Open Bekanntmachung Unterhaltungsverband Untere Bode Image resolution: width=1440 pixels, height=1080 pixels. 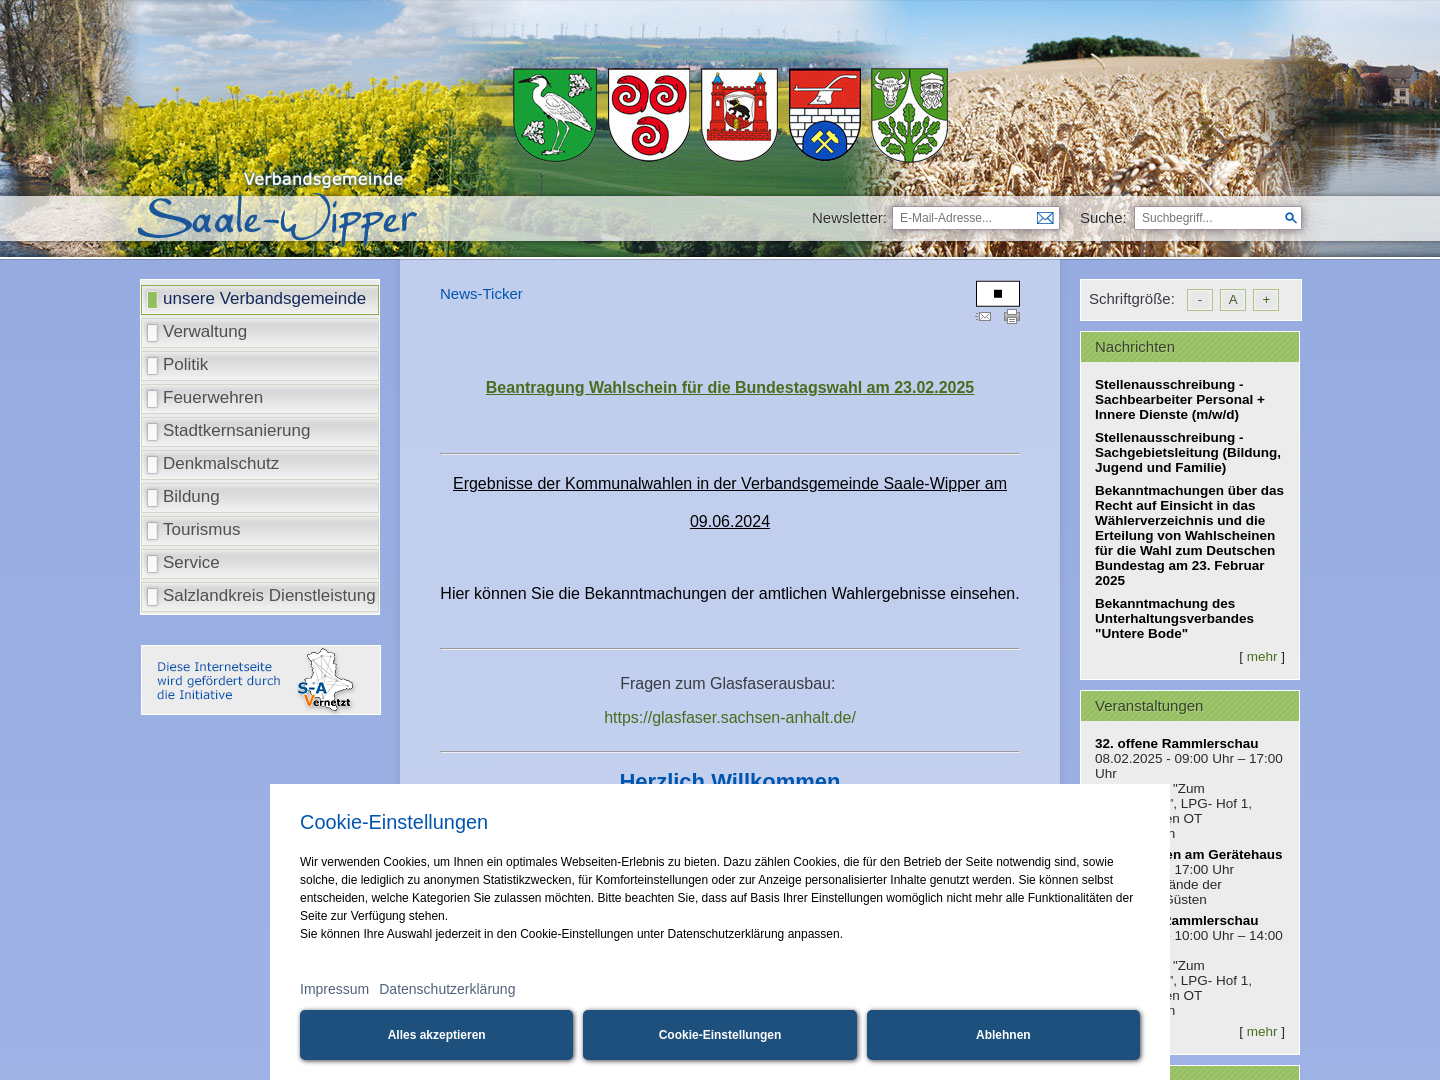coord(1174,619)
